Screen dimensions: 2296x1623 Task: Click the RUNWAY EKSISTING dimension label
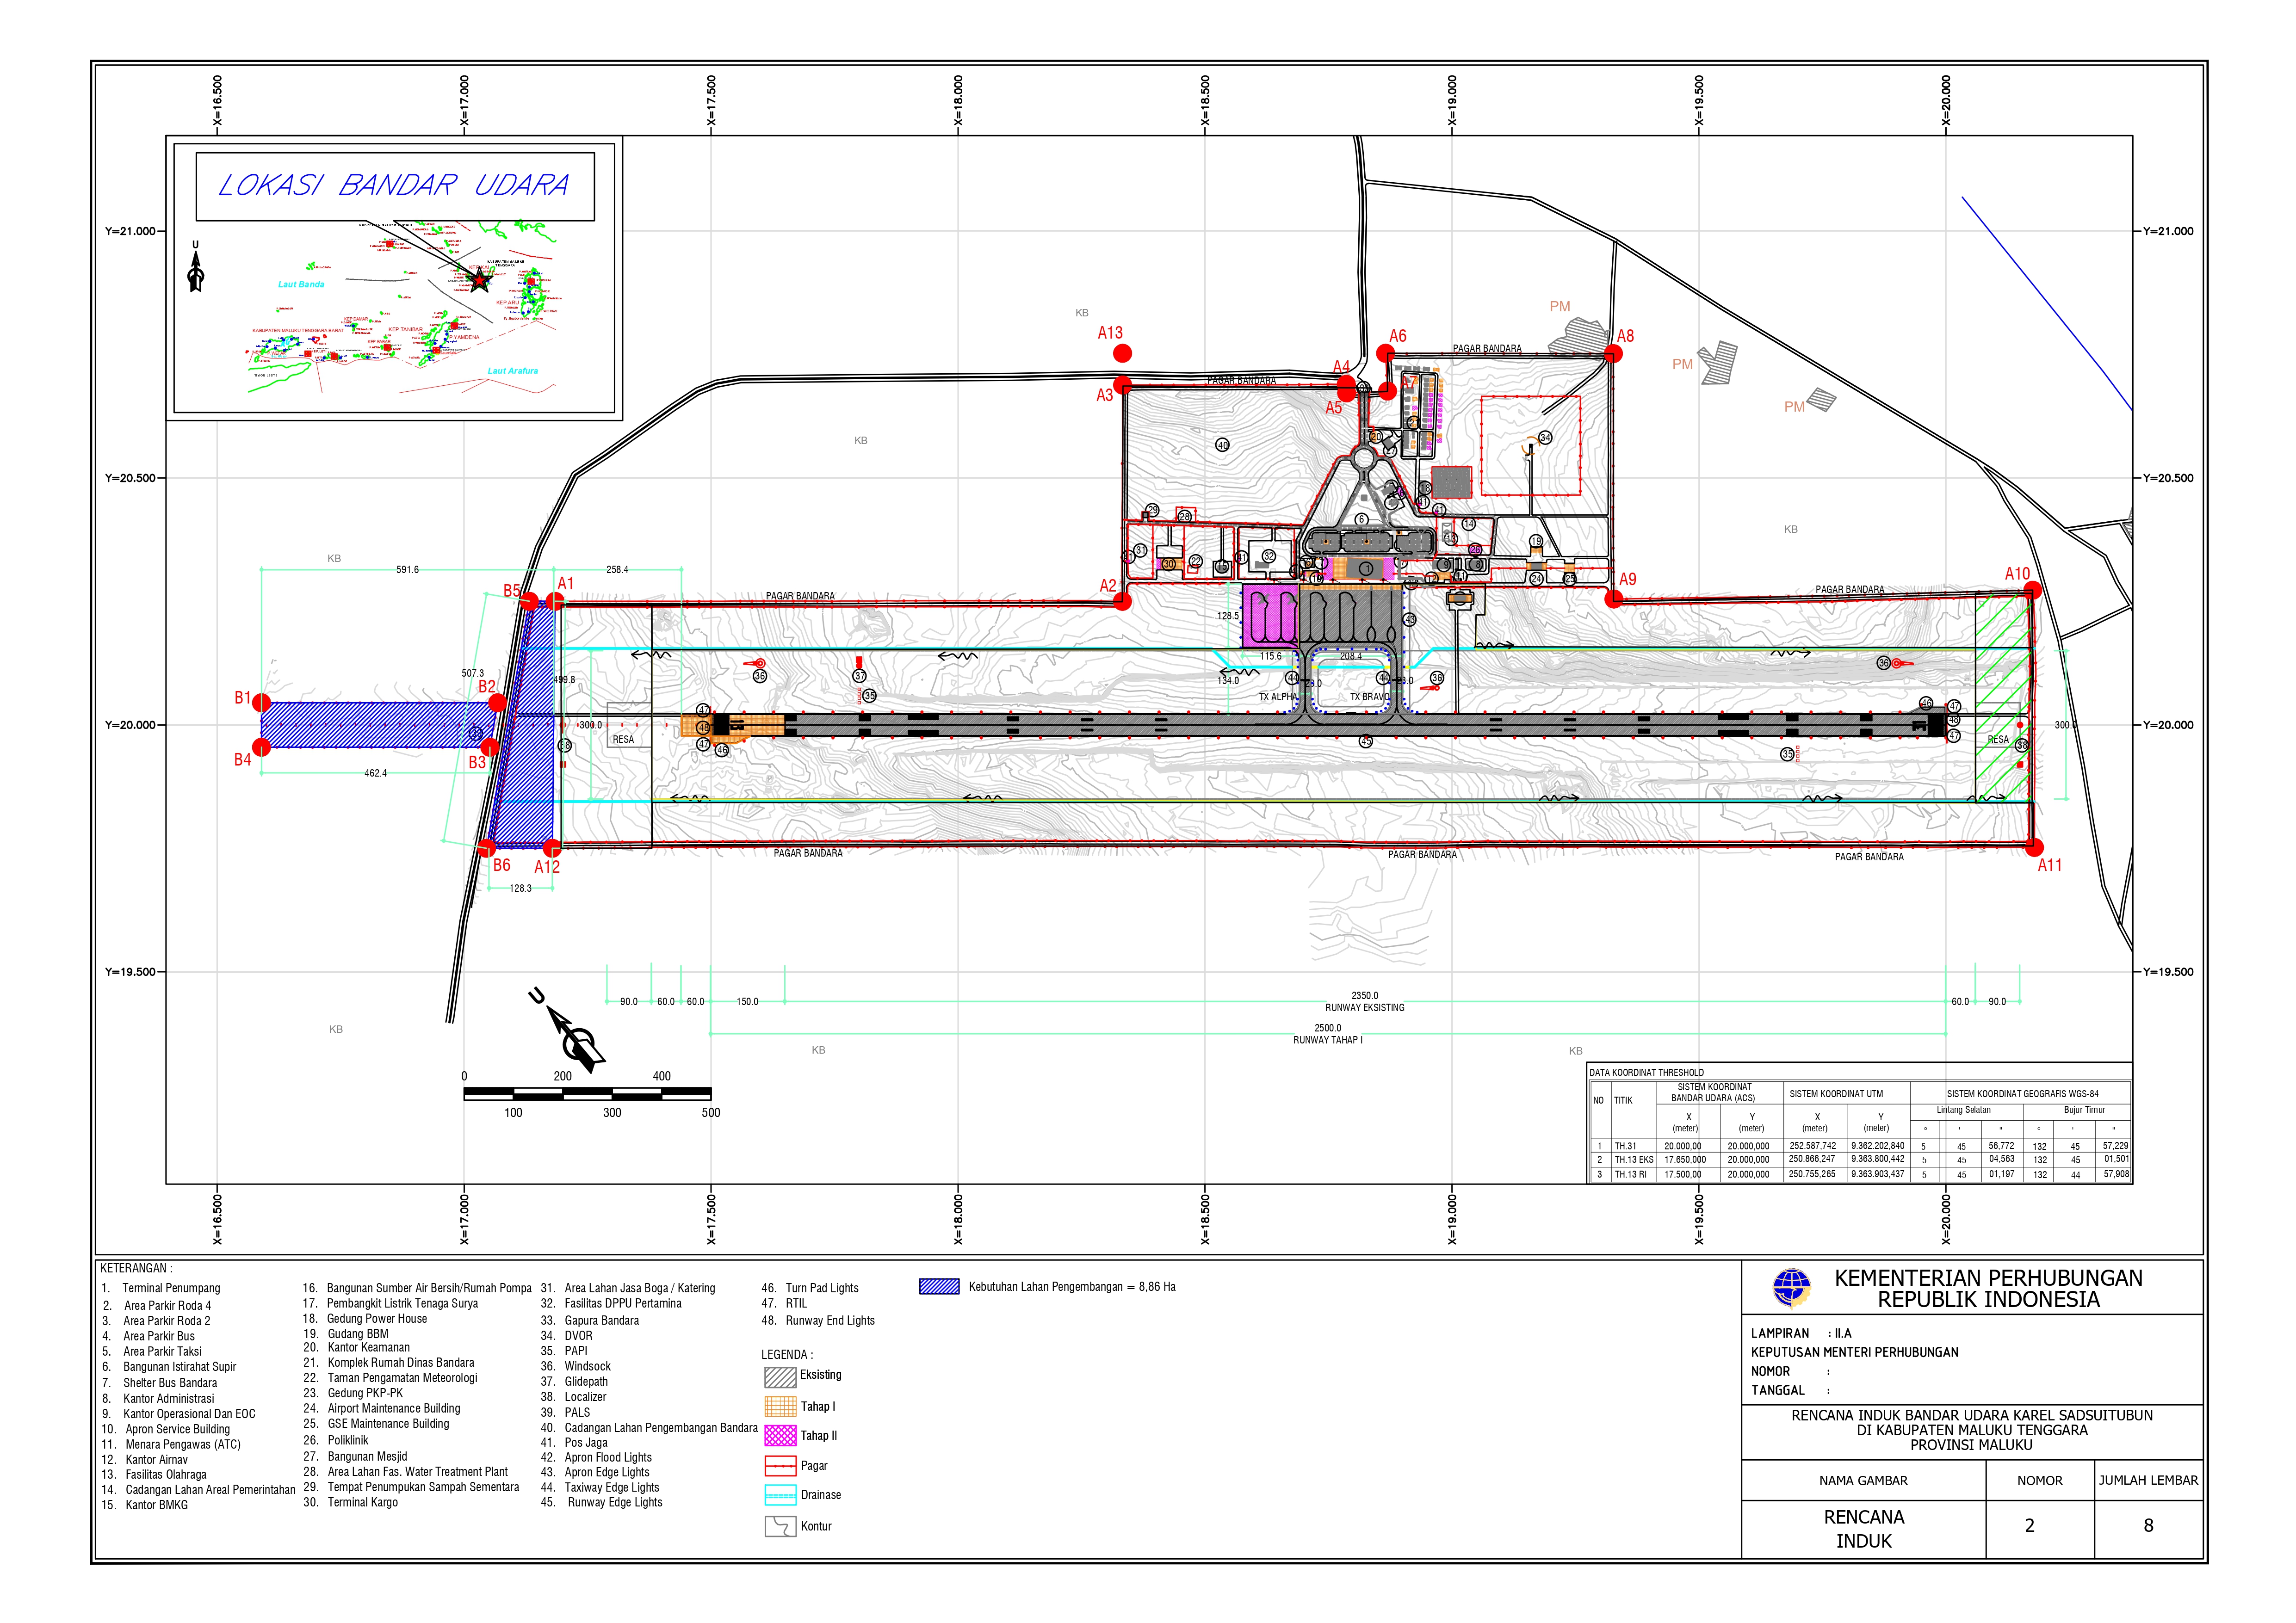(x=1365, y=1008)
